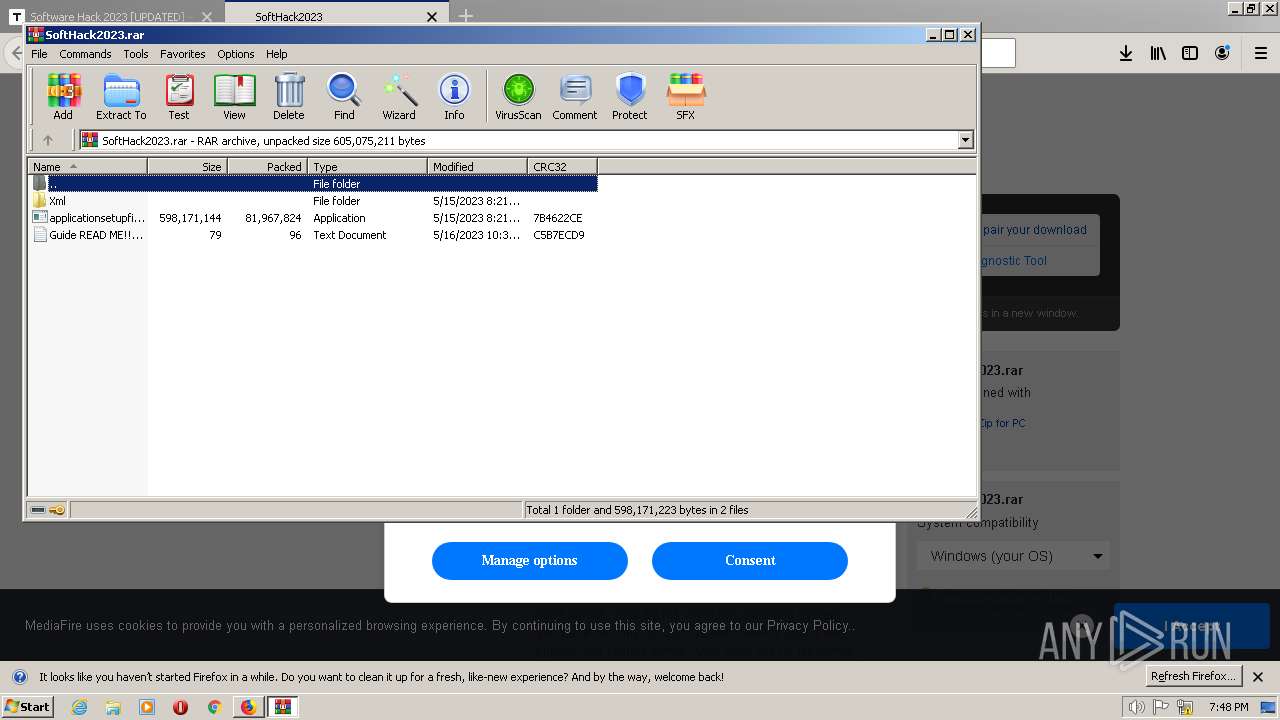Click the Windows Start button
The width and height of the screenshot is (1280, 720).
(x=28, y=706)
